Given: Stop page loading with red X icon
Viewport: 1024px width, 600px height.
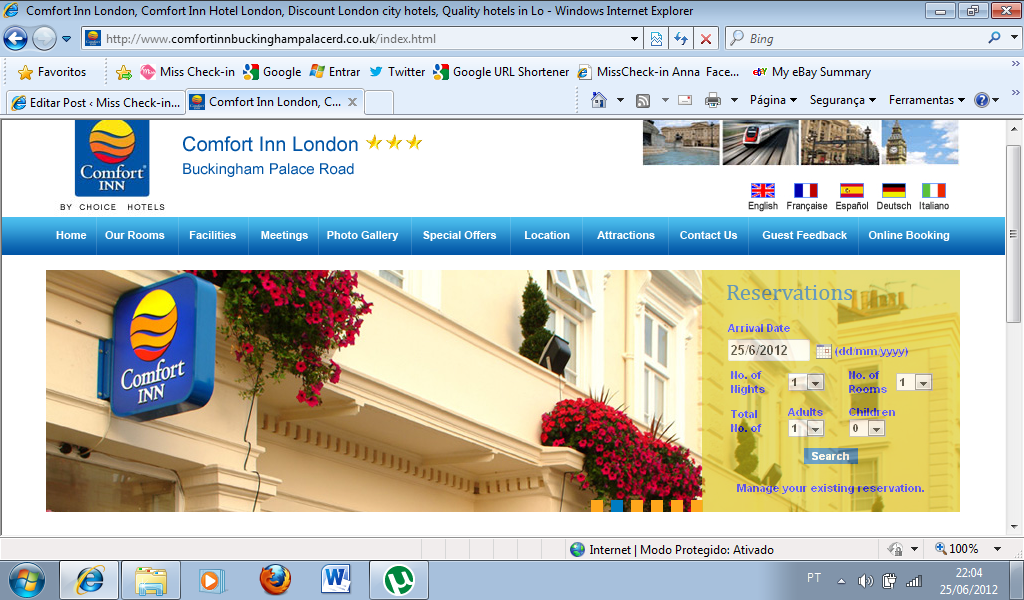Looking at the screenshot, I should coord(706,39).
